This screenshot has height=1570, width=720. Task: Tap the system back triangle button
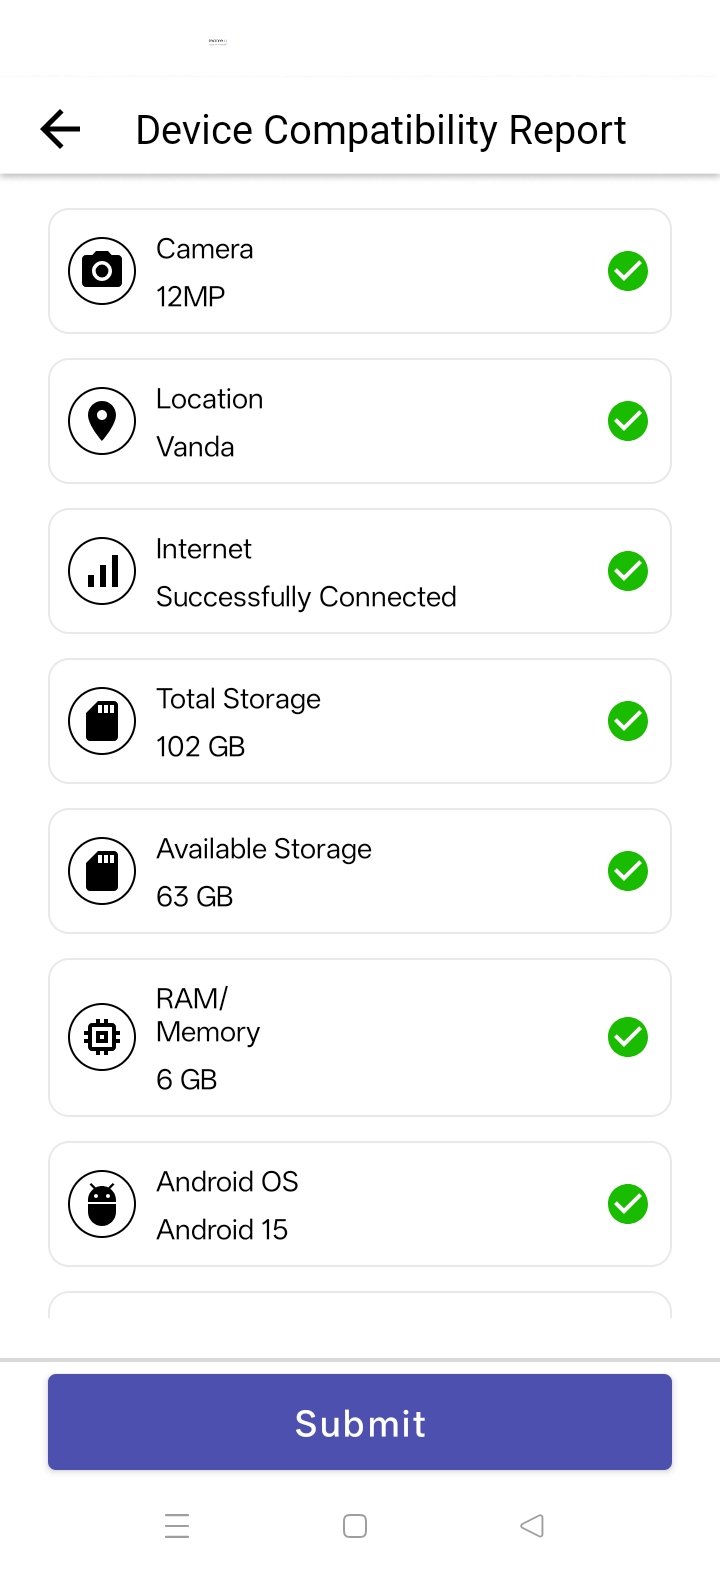(x=532, y=1526)
